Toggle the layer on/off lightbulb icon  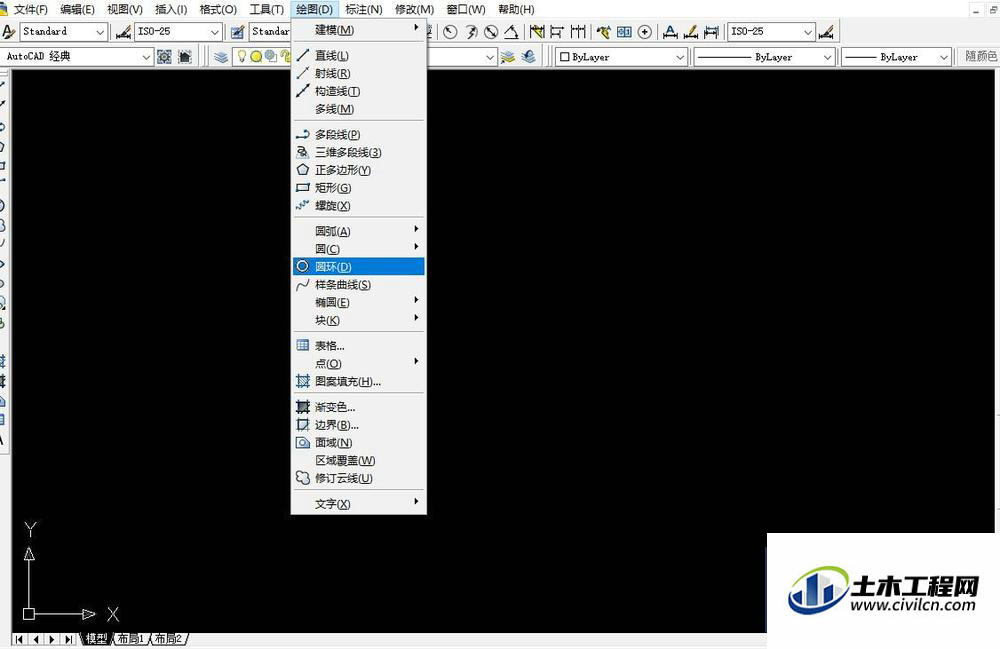tap(242, 57)
